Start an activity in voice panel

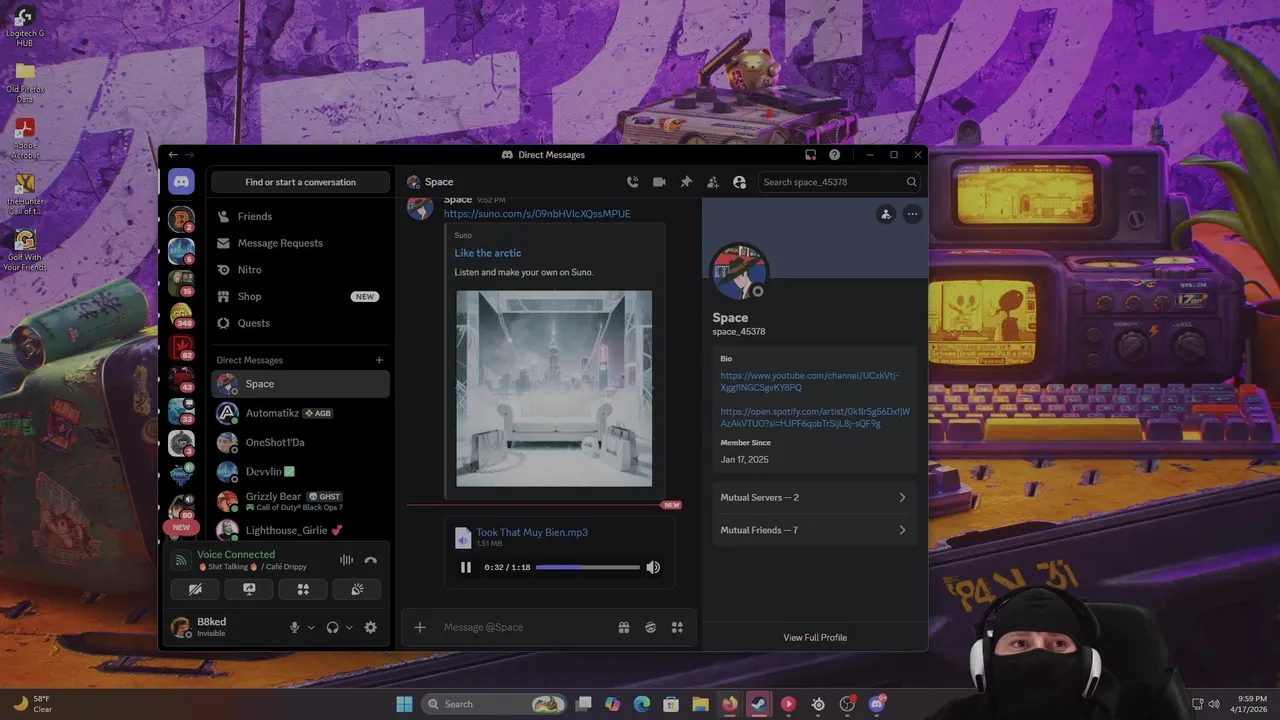point(303,589)
